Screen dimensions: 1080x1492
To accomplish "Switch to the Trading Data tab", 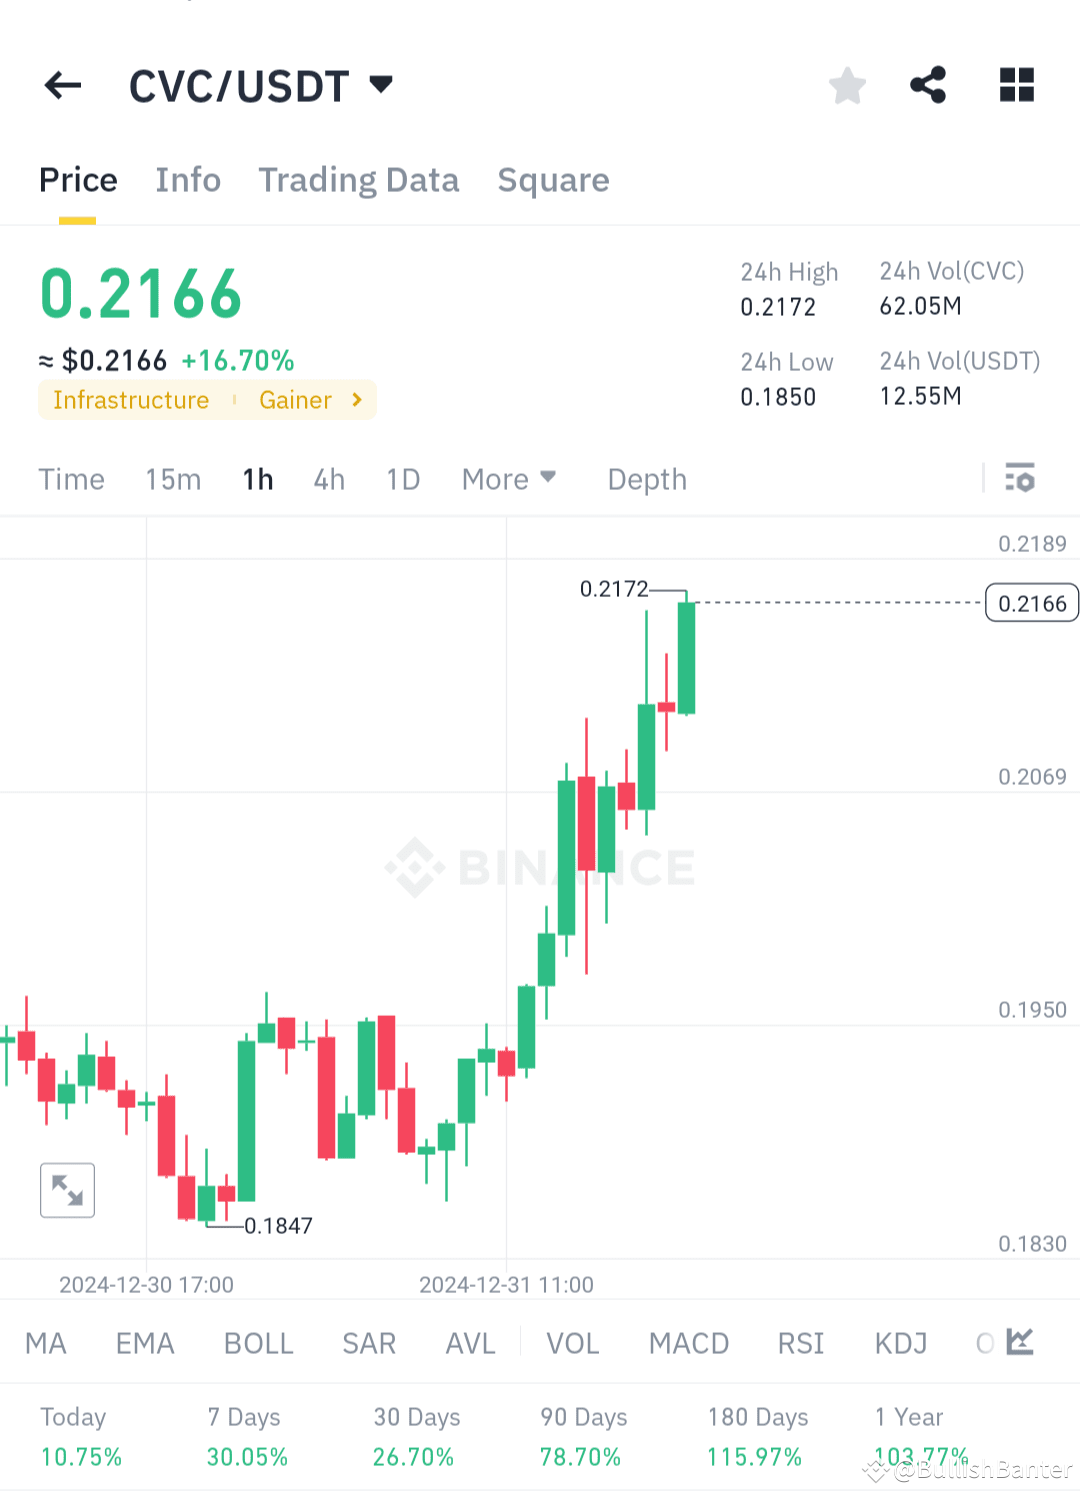I will coord(359,180).
